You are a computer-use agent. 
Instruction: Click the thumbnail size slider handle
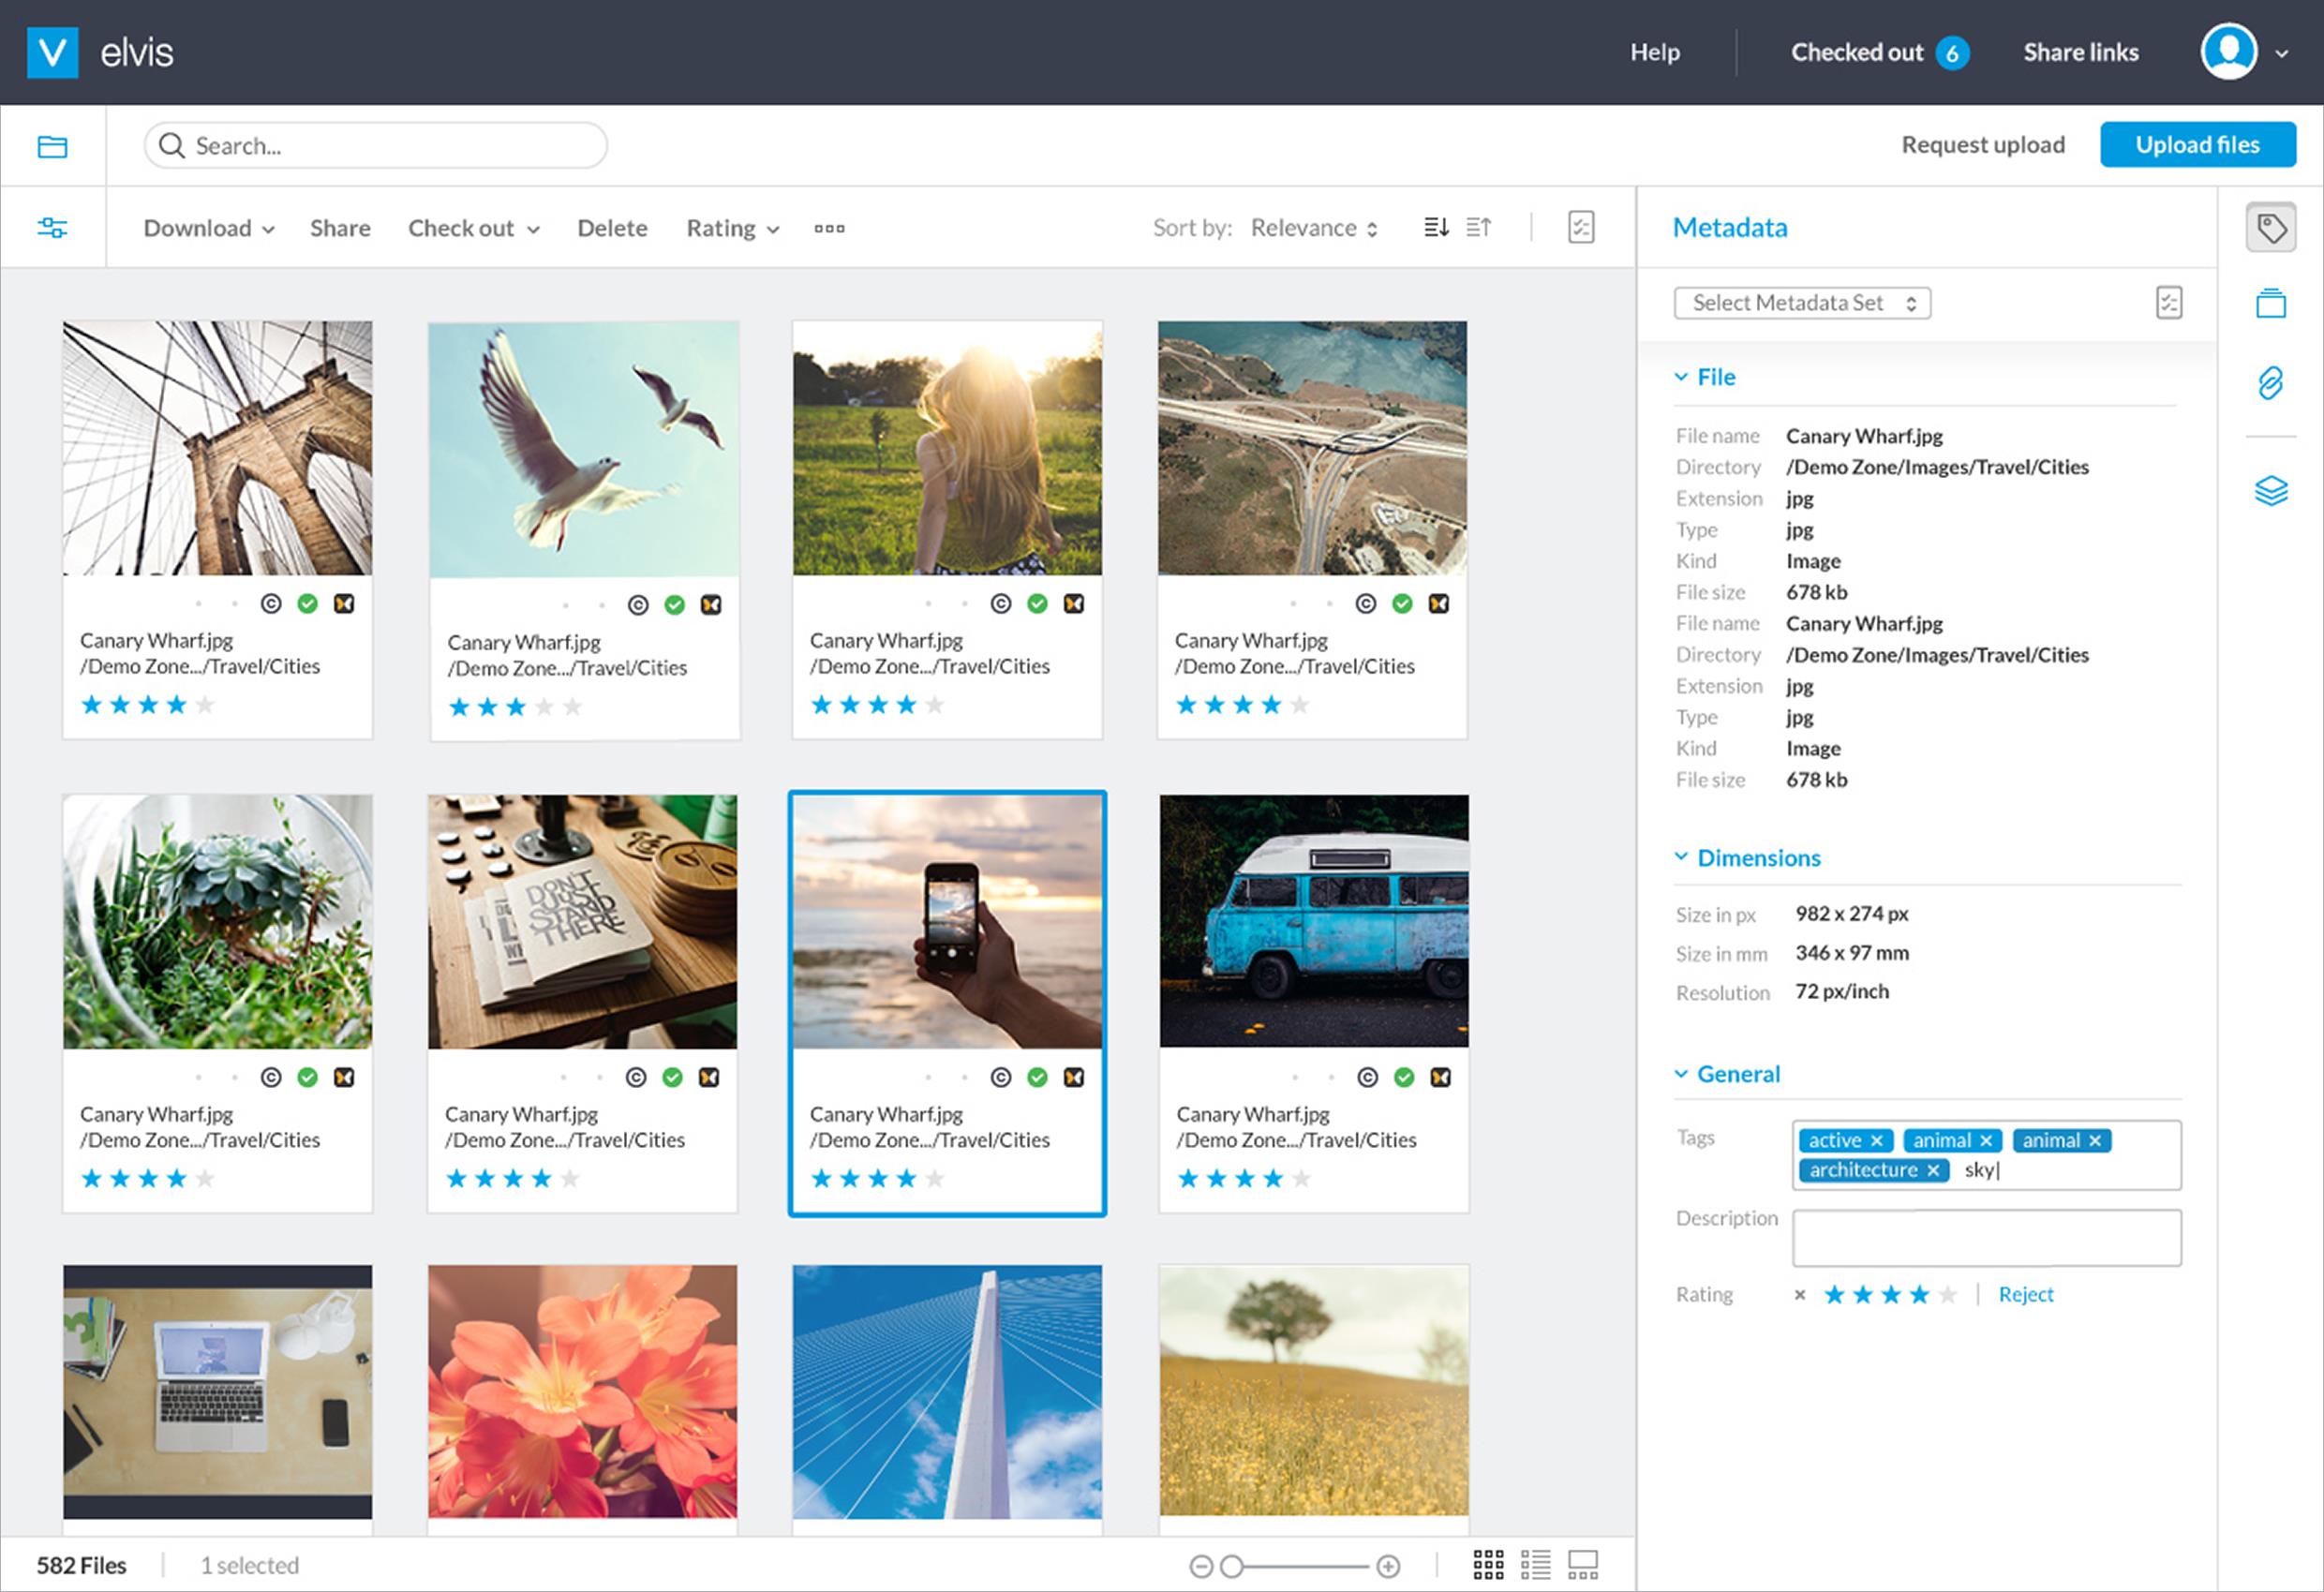tap(1232, 1566)
